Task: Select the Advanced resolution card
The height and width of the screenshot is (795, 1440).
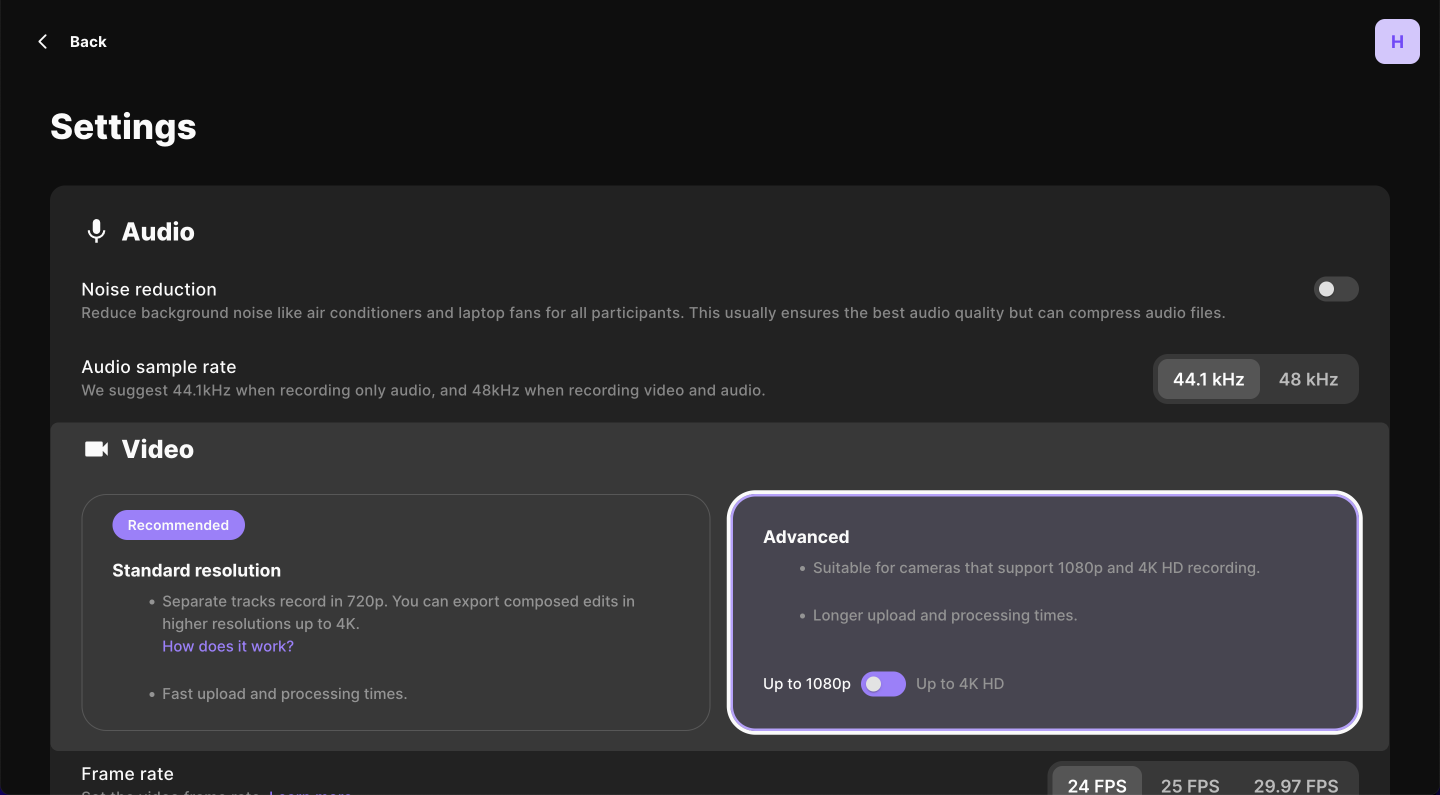Action: pyautogui.click(x=1045, y=612)
